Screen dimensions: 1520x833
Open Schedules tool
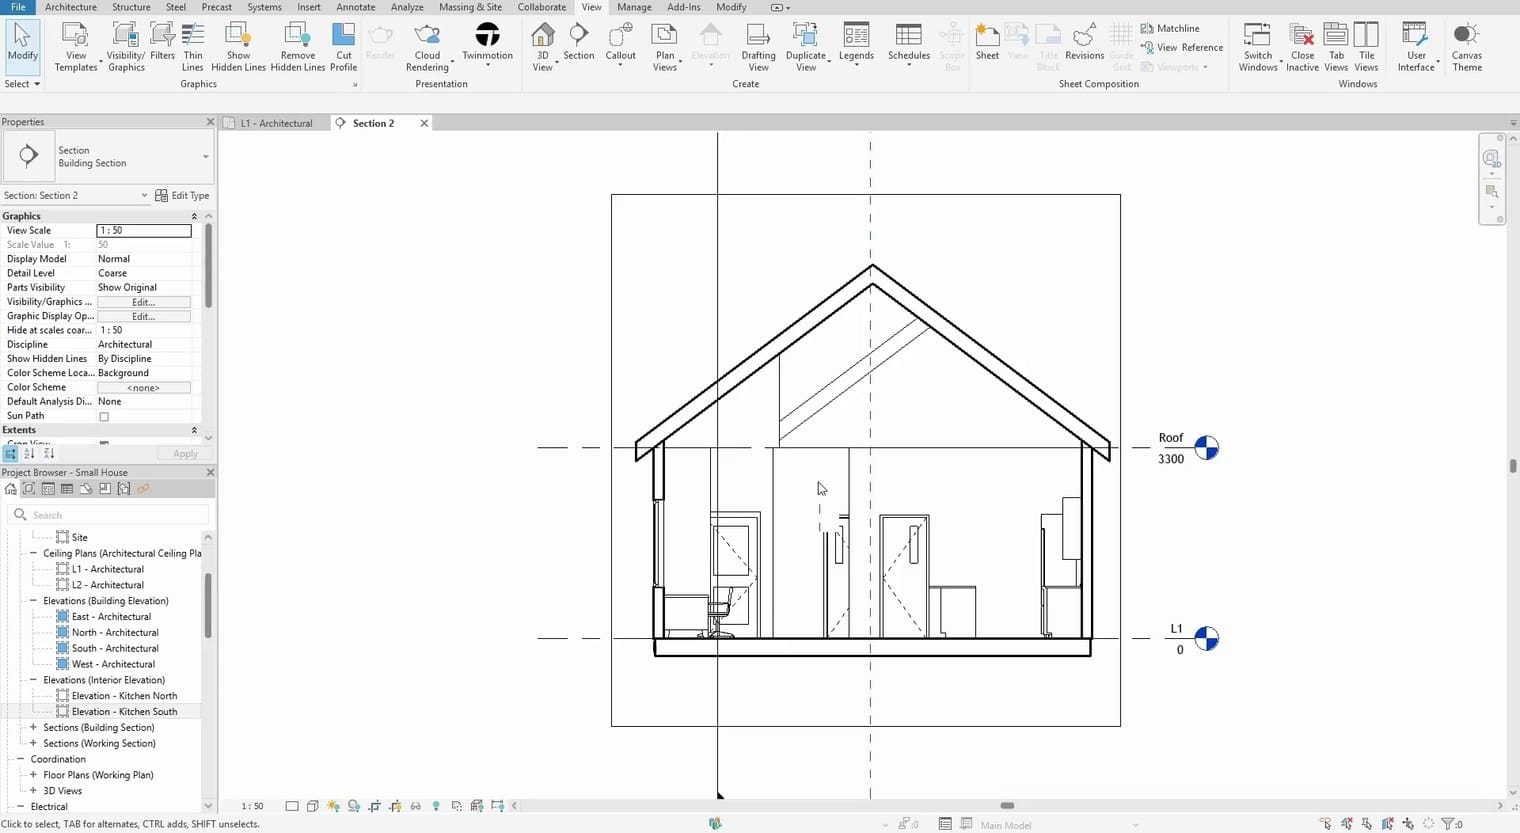point(908,42)
